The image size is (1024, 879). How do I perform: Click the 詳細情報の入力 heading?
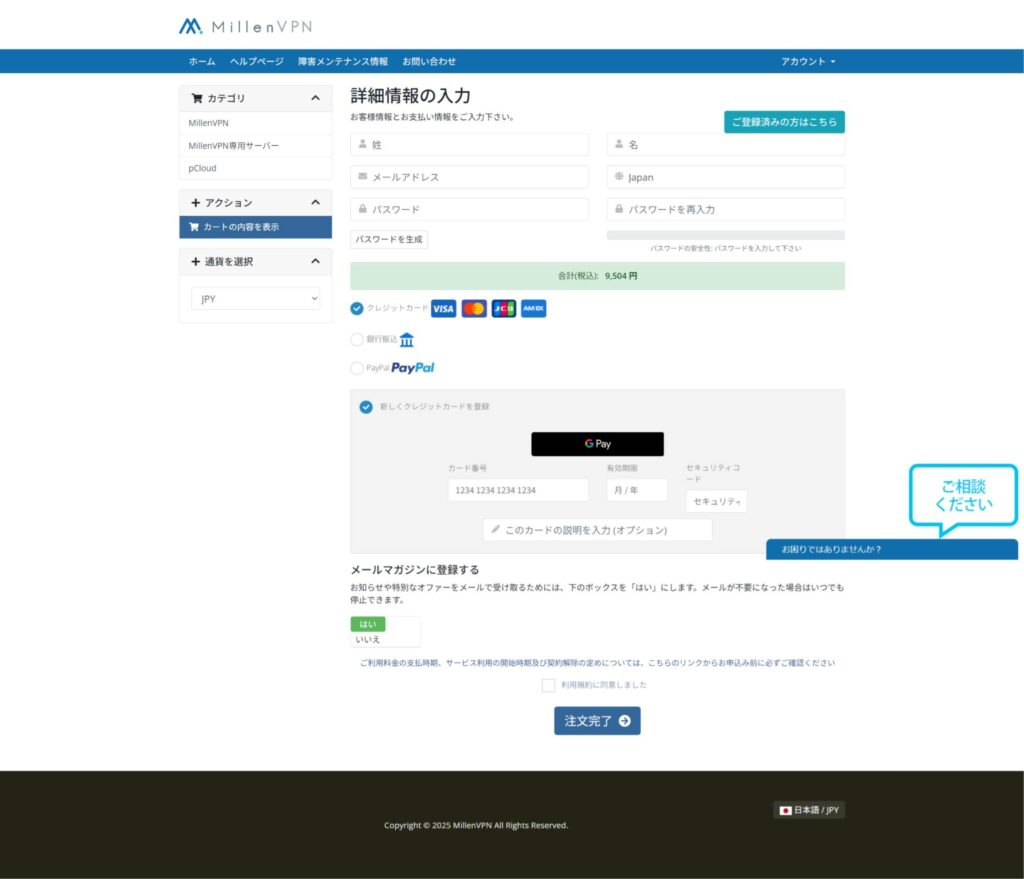tap(410, 95)
